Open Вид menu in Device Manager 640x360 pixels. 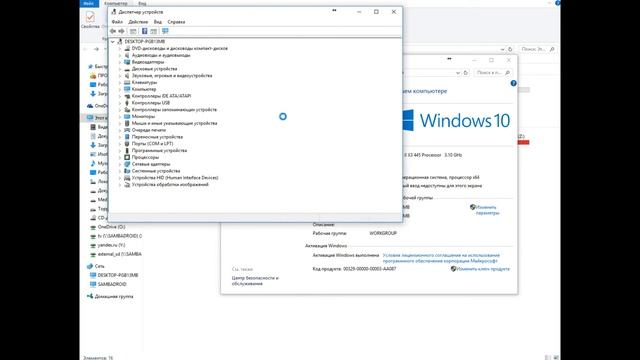click(158, 22)
